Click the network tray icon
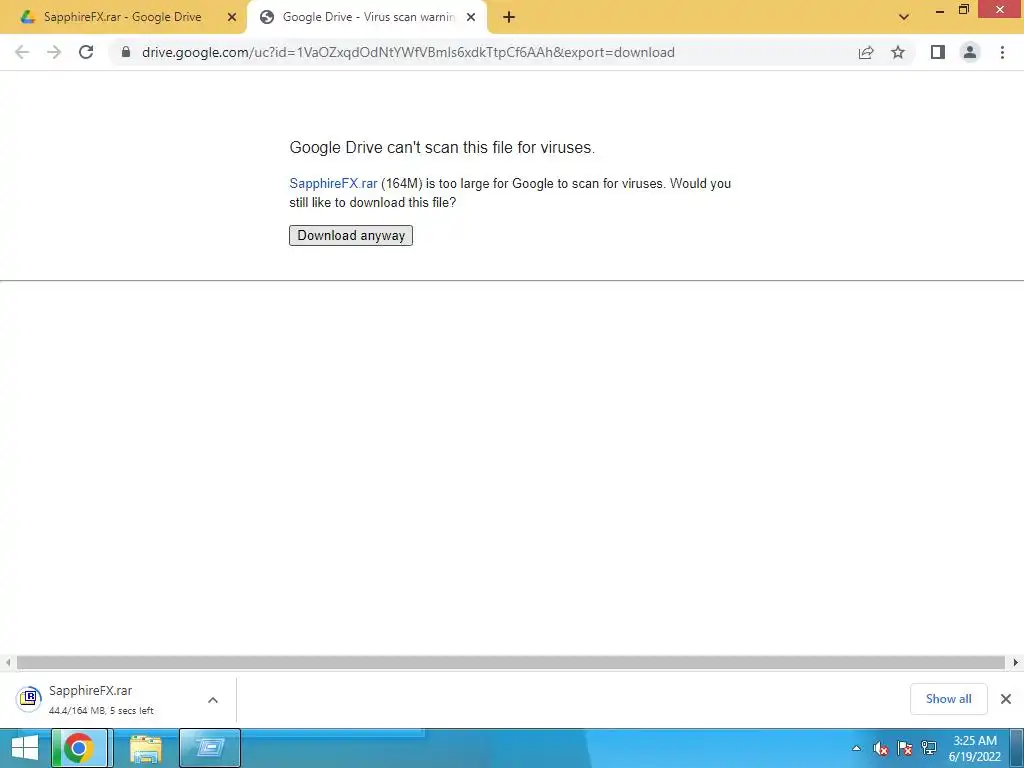The image size is (1024, 768). pos(929,748)
